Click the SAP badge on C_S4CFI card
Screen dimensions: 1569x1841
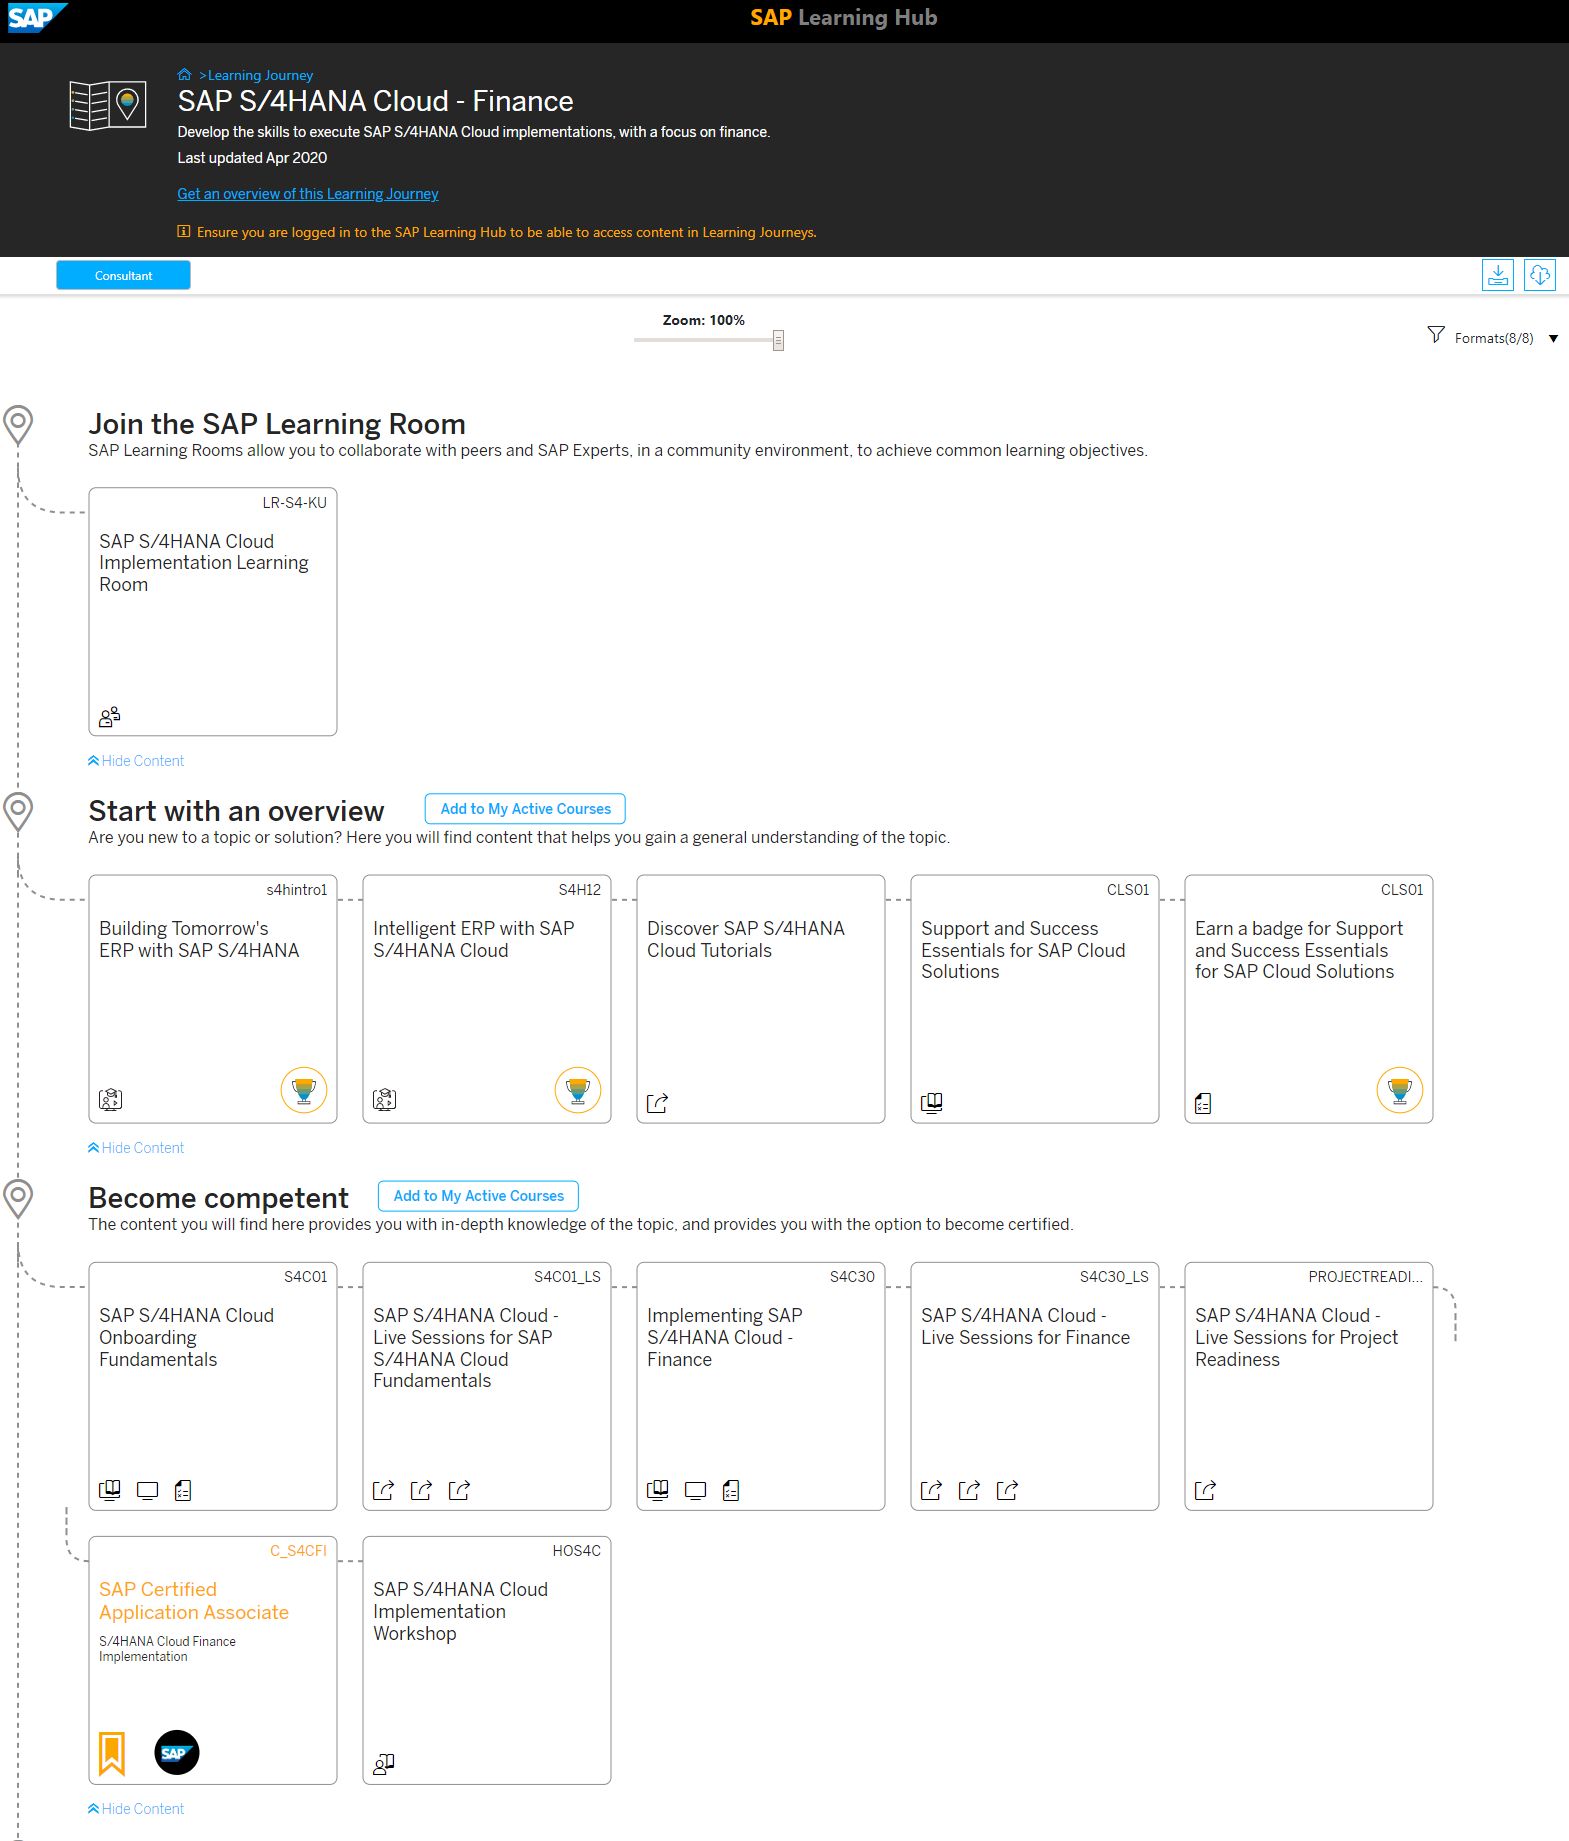177,1753
